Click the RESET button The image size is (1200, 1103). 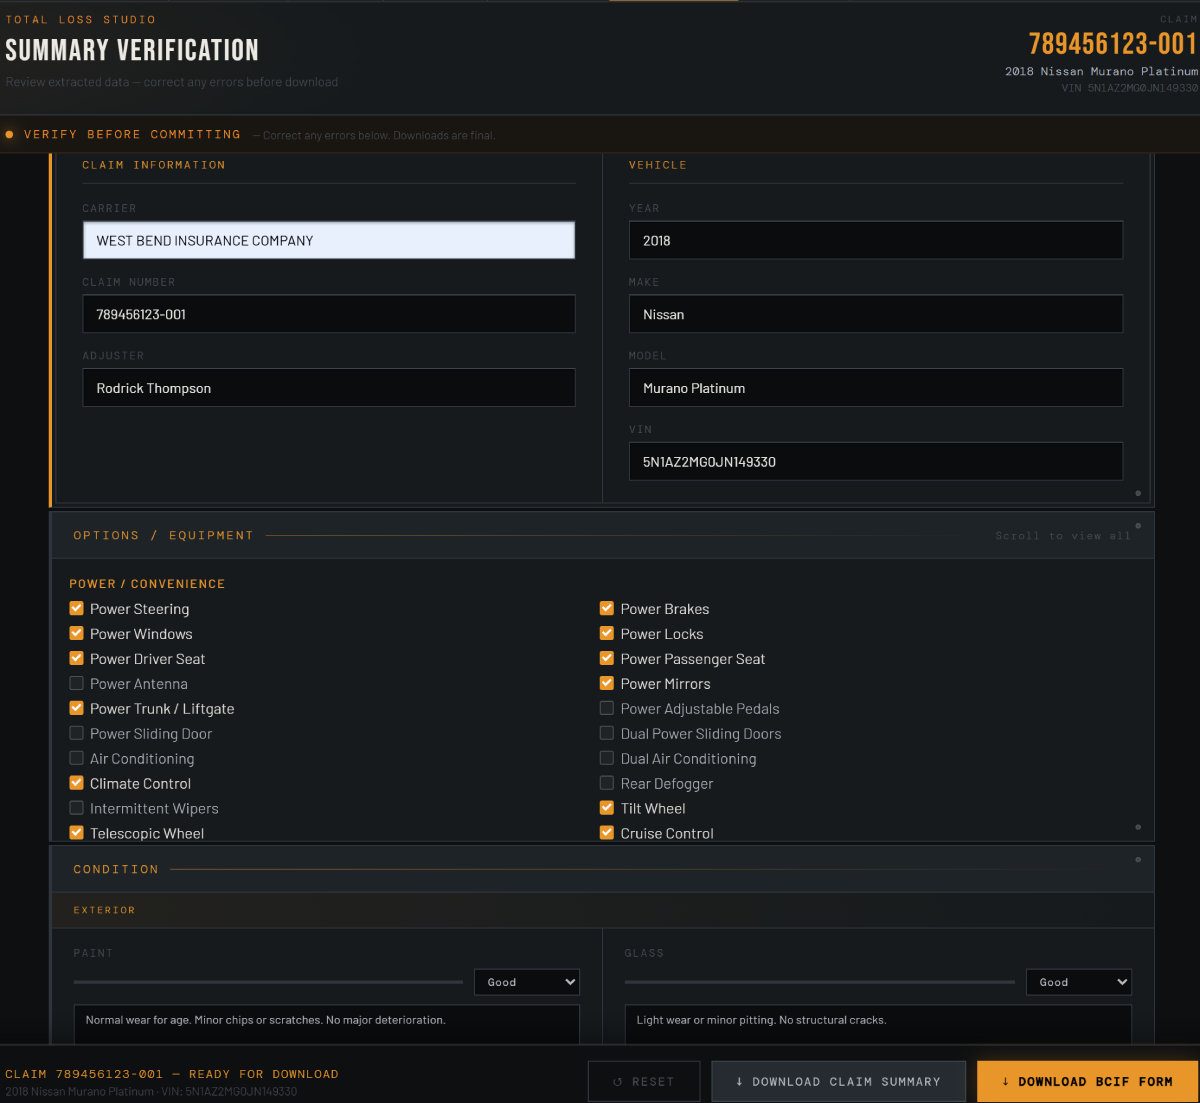coord(643,1081)
